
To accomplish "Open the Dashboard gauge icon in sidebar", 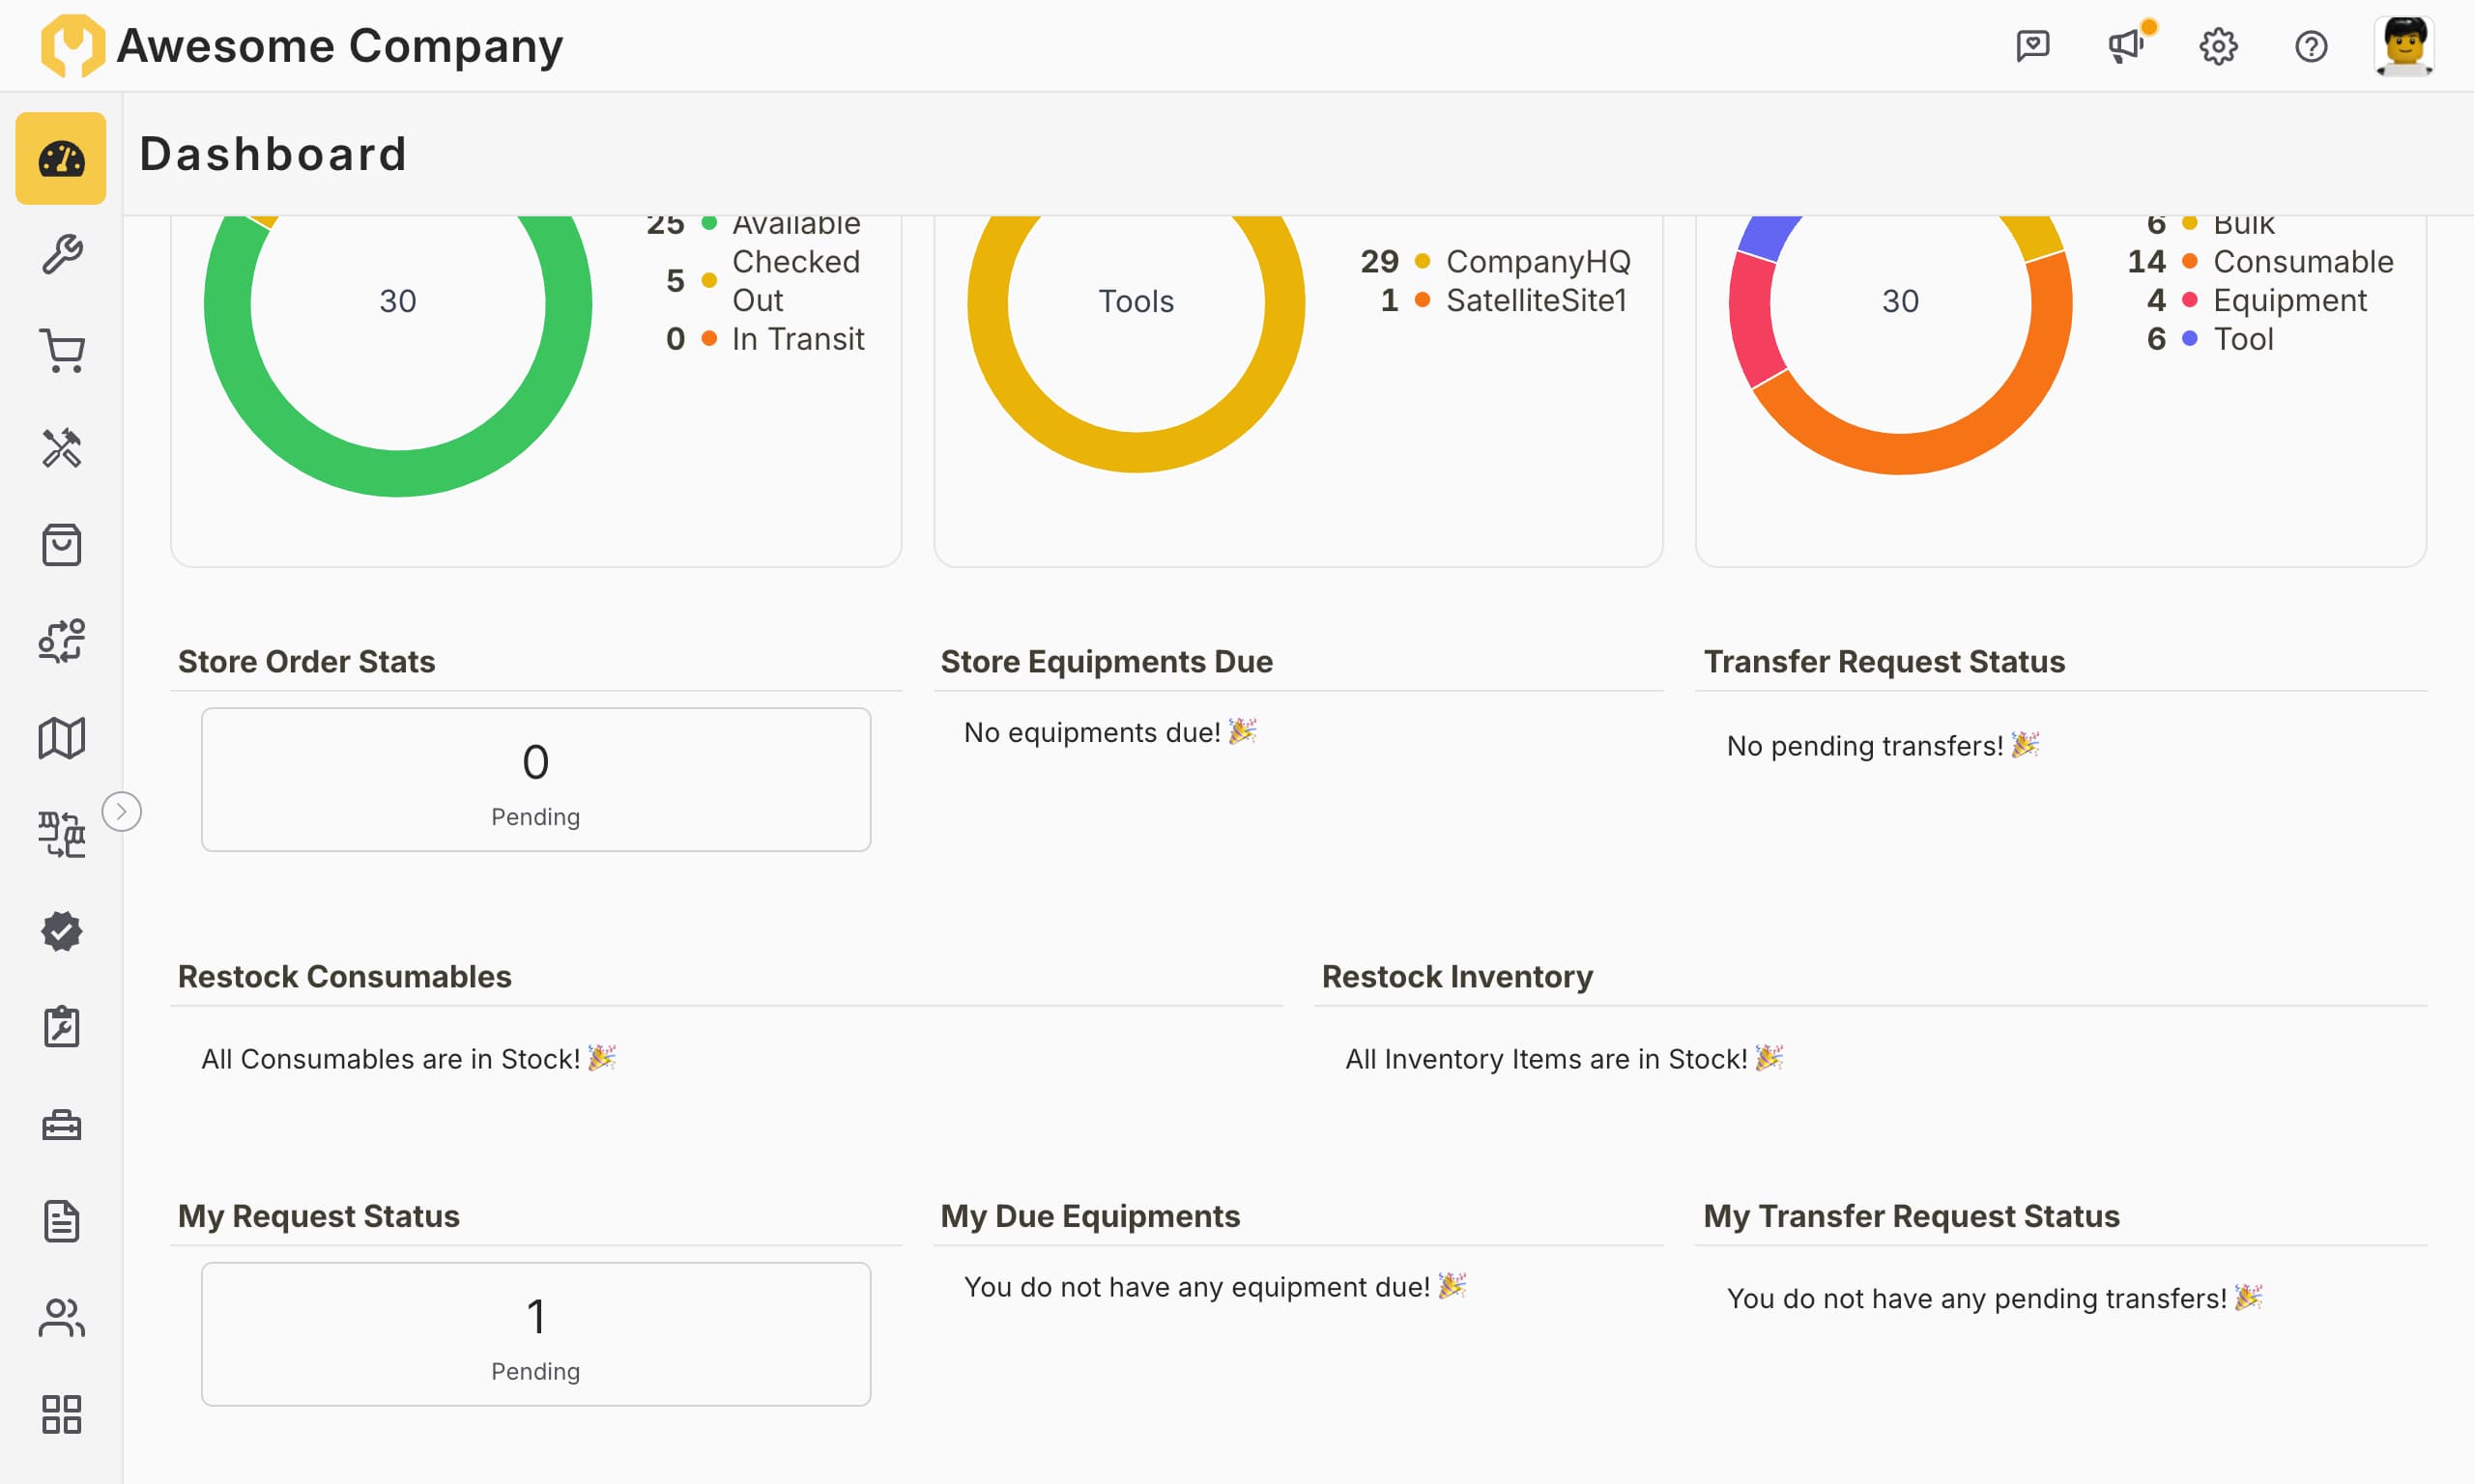I will pos(61,158).
